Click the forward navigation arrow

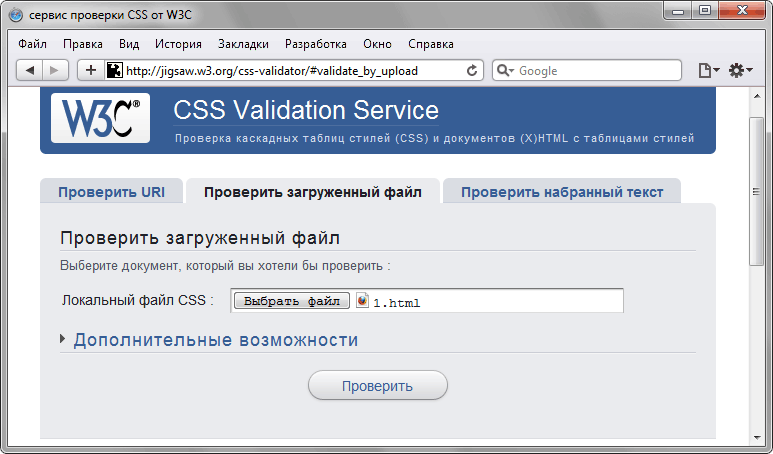click(x=55, y=70)
